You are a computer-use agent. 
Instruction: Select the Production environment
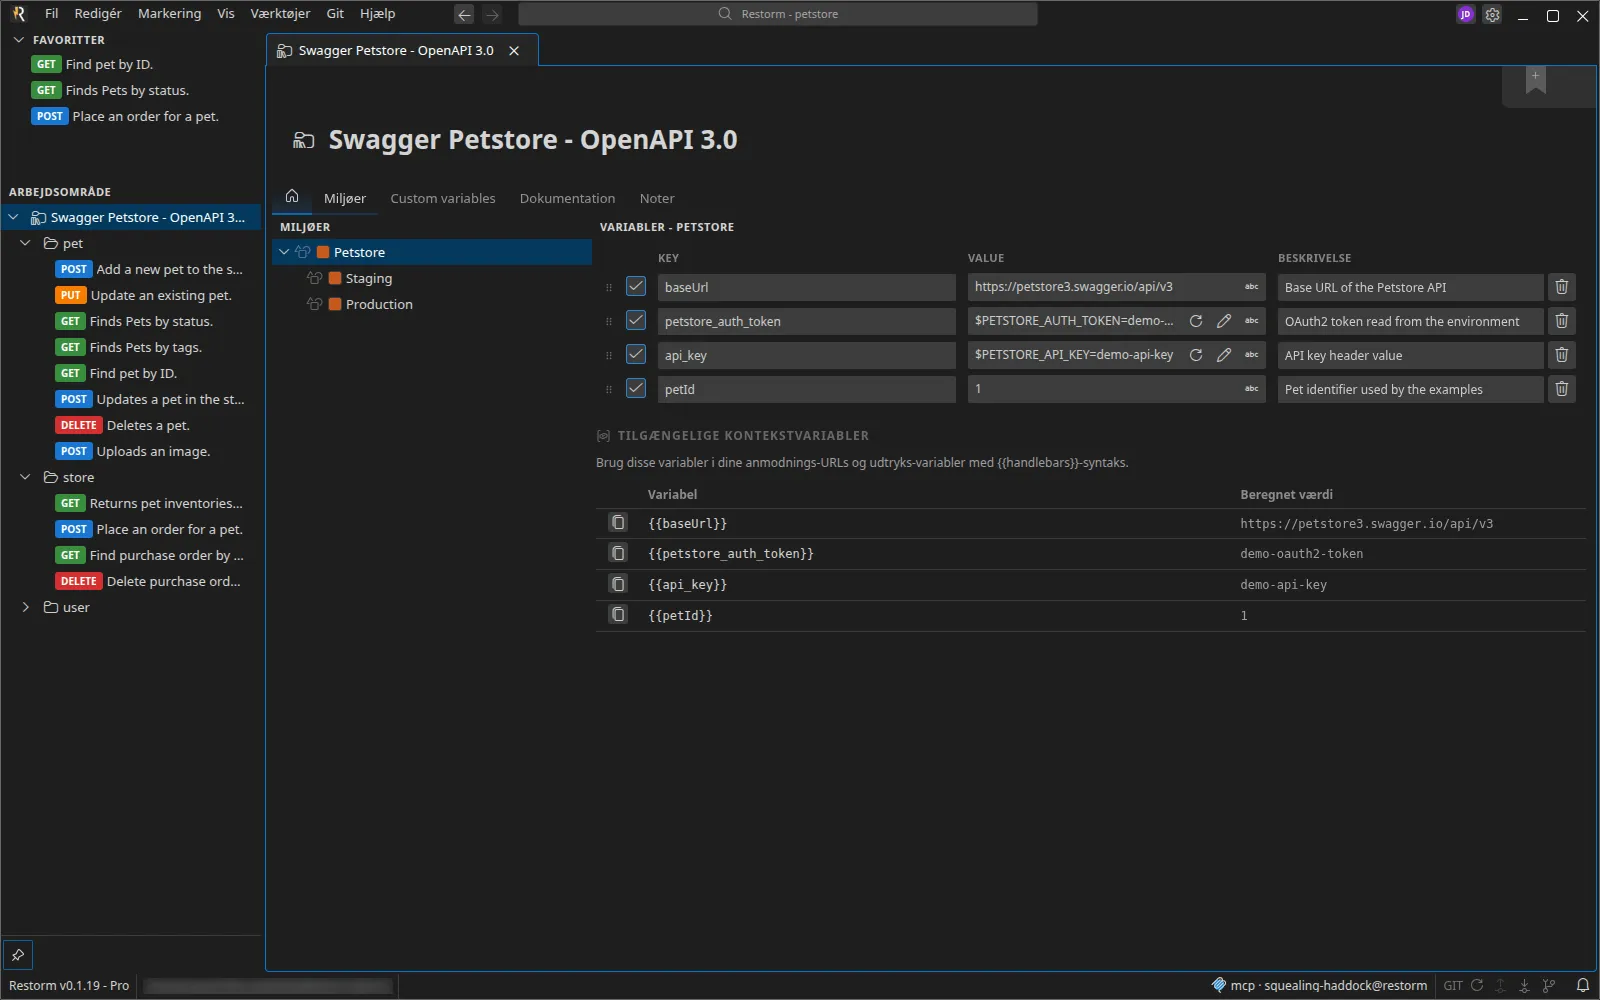[433, 304]
